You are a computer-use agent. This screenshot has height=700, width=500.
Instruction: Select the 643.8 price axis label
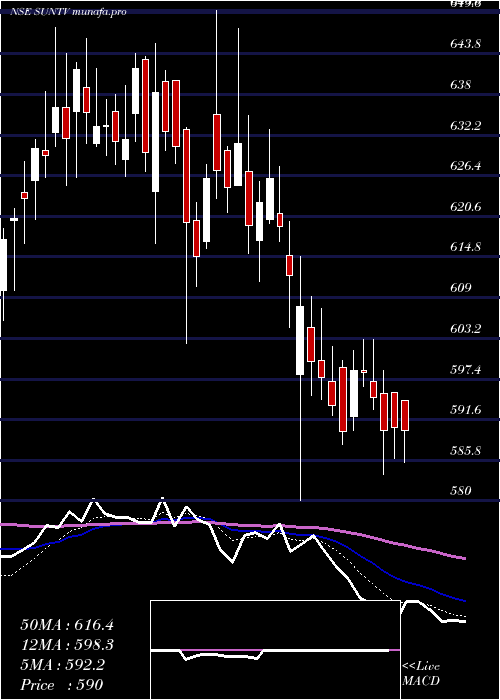466,44
